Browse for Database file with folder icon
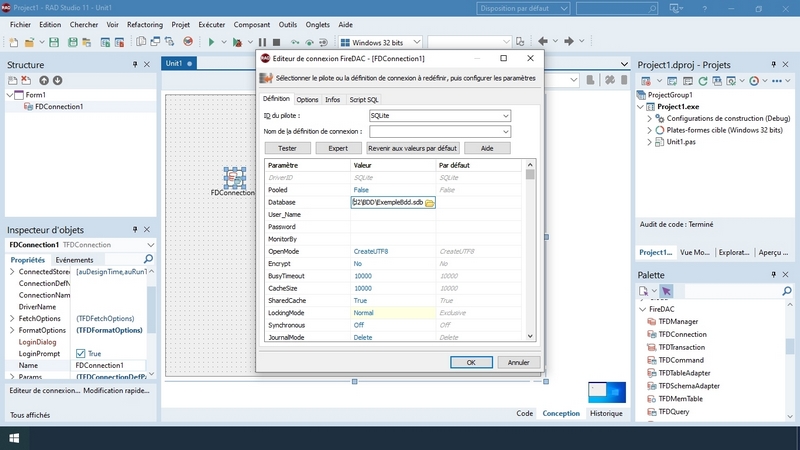The width and height of the screenshot is (800, 450). 429,203
